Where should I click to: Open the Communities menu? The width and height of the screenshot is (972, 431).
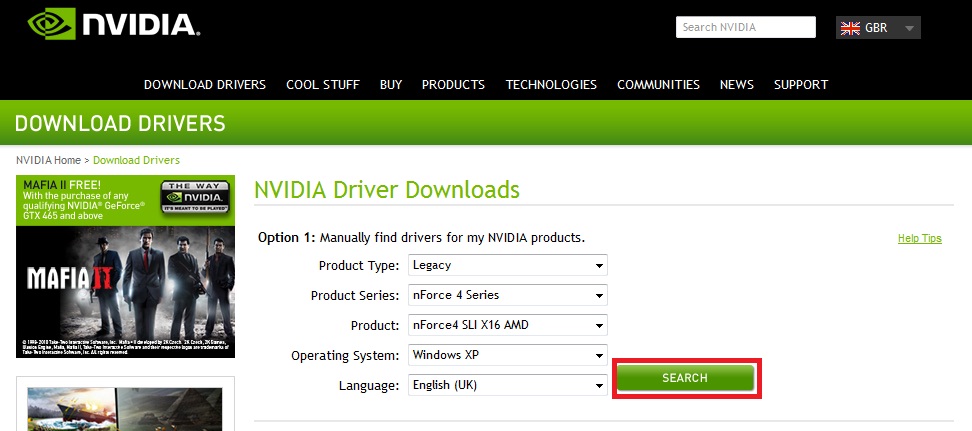[x=658, y=84]
